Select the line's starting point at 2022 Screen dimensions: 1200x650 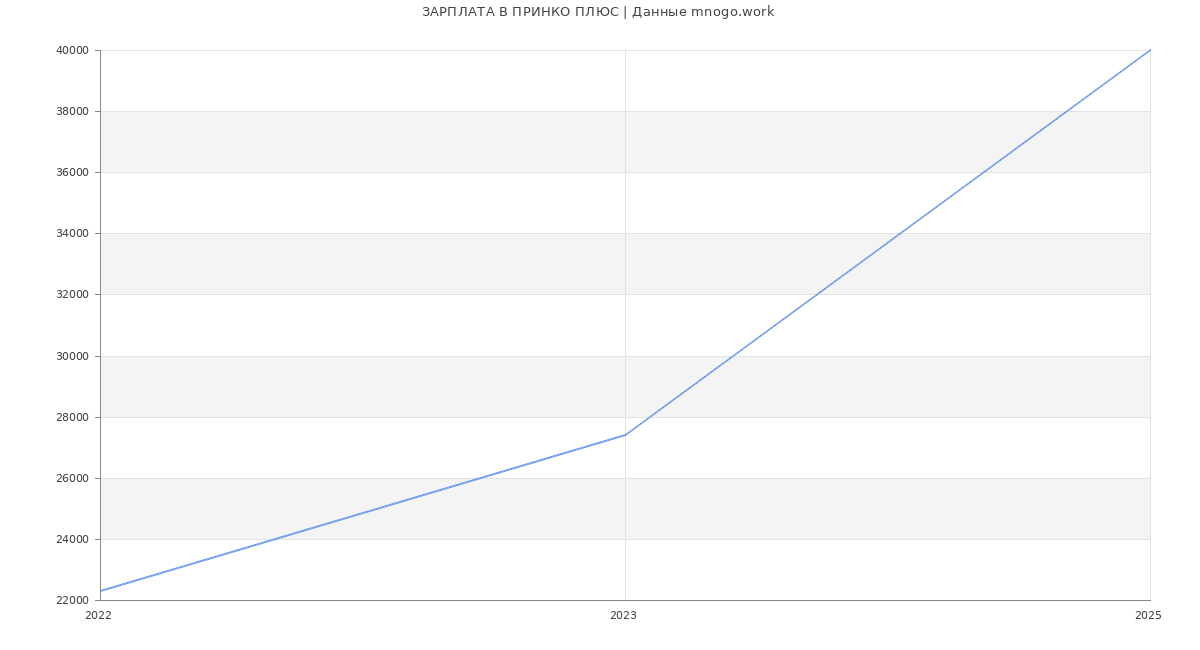101,591
